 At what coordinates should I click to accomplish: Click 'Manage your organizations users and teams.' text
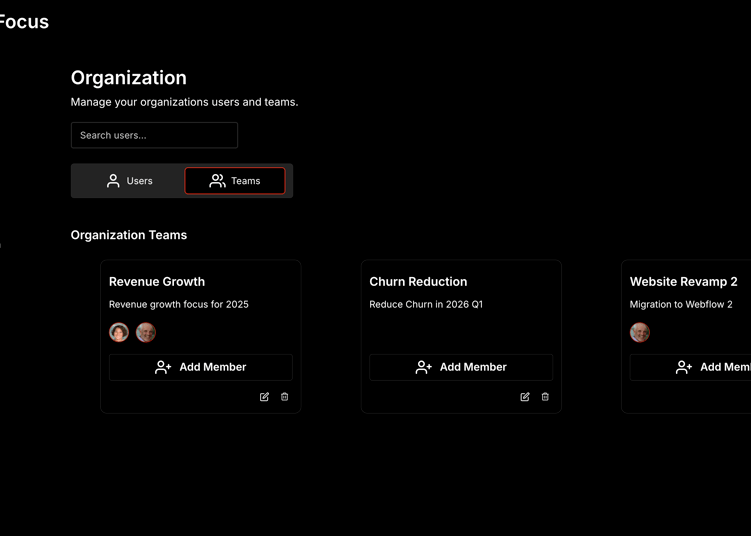(x=184, y=102)
